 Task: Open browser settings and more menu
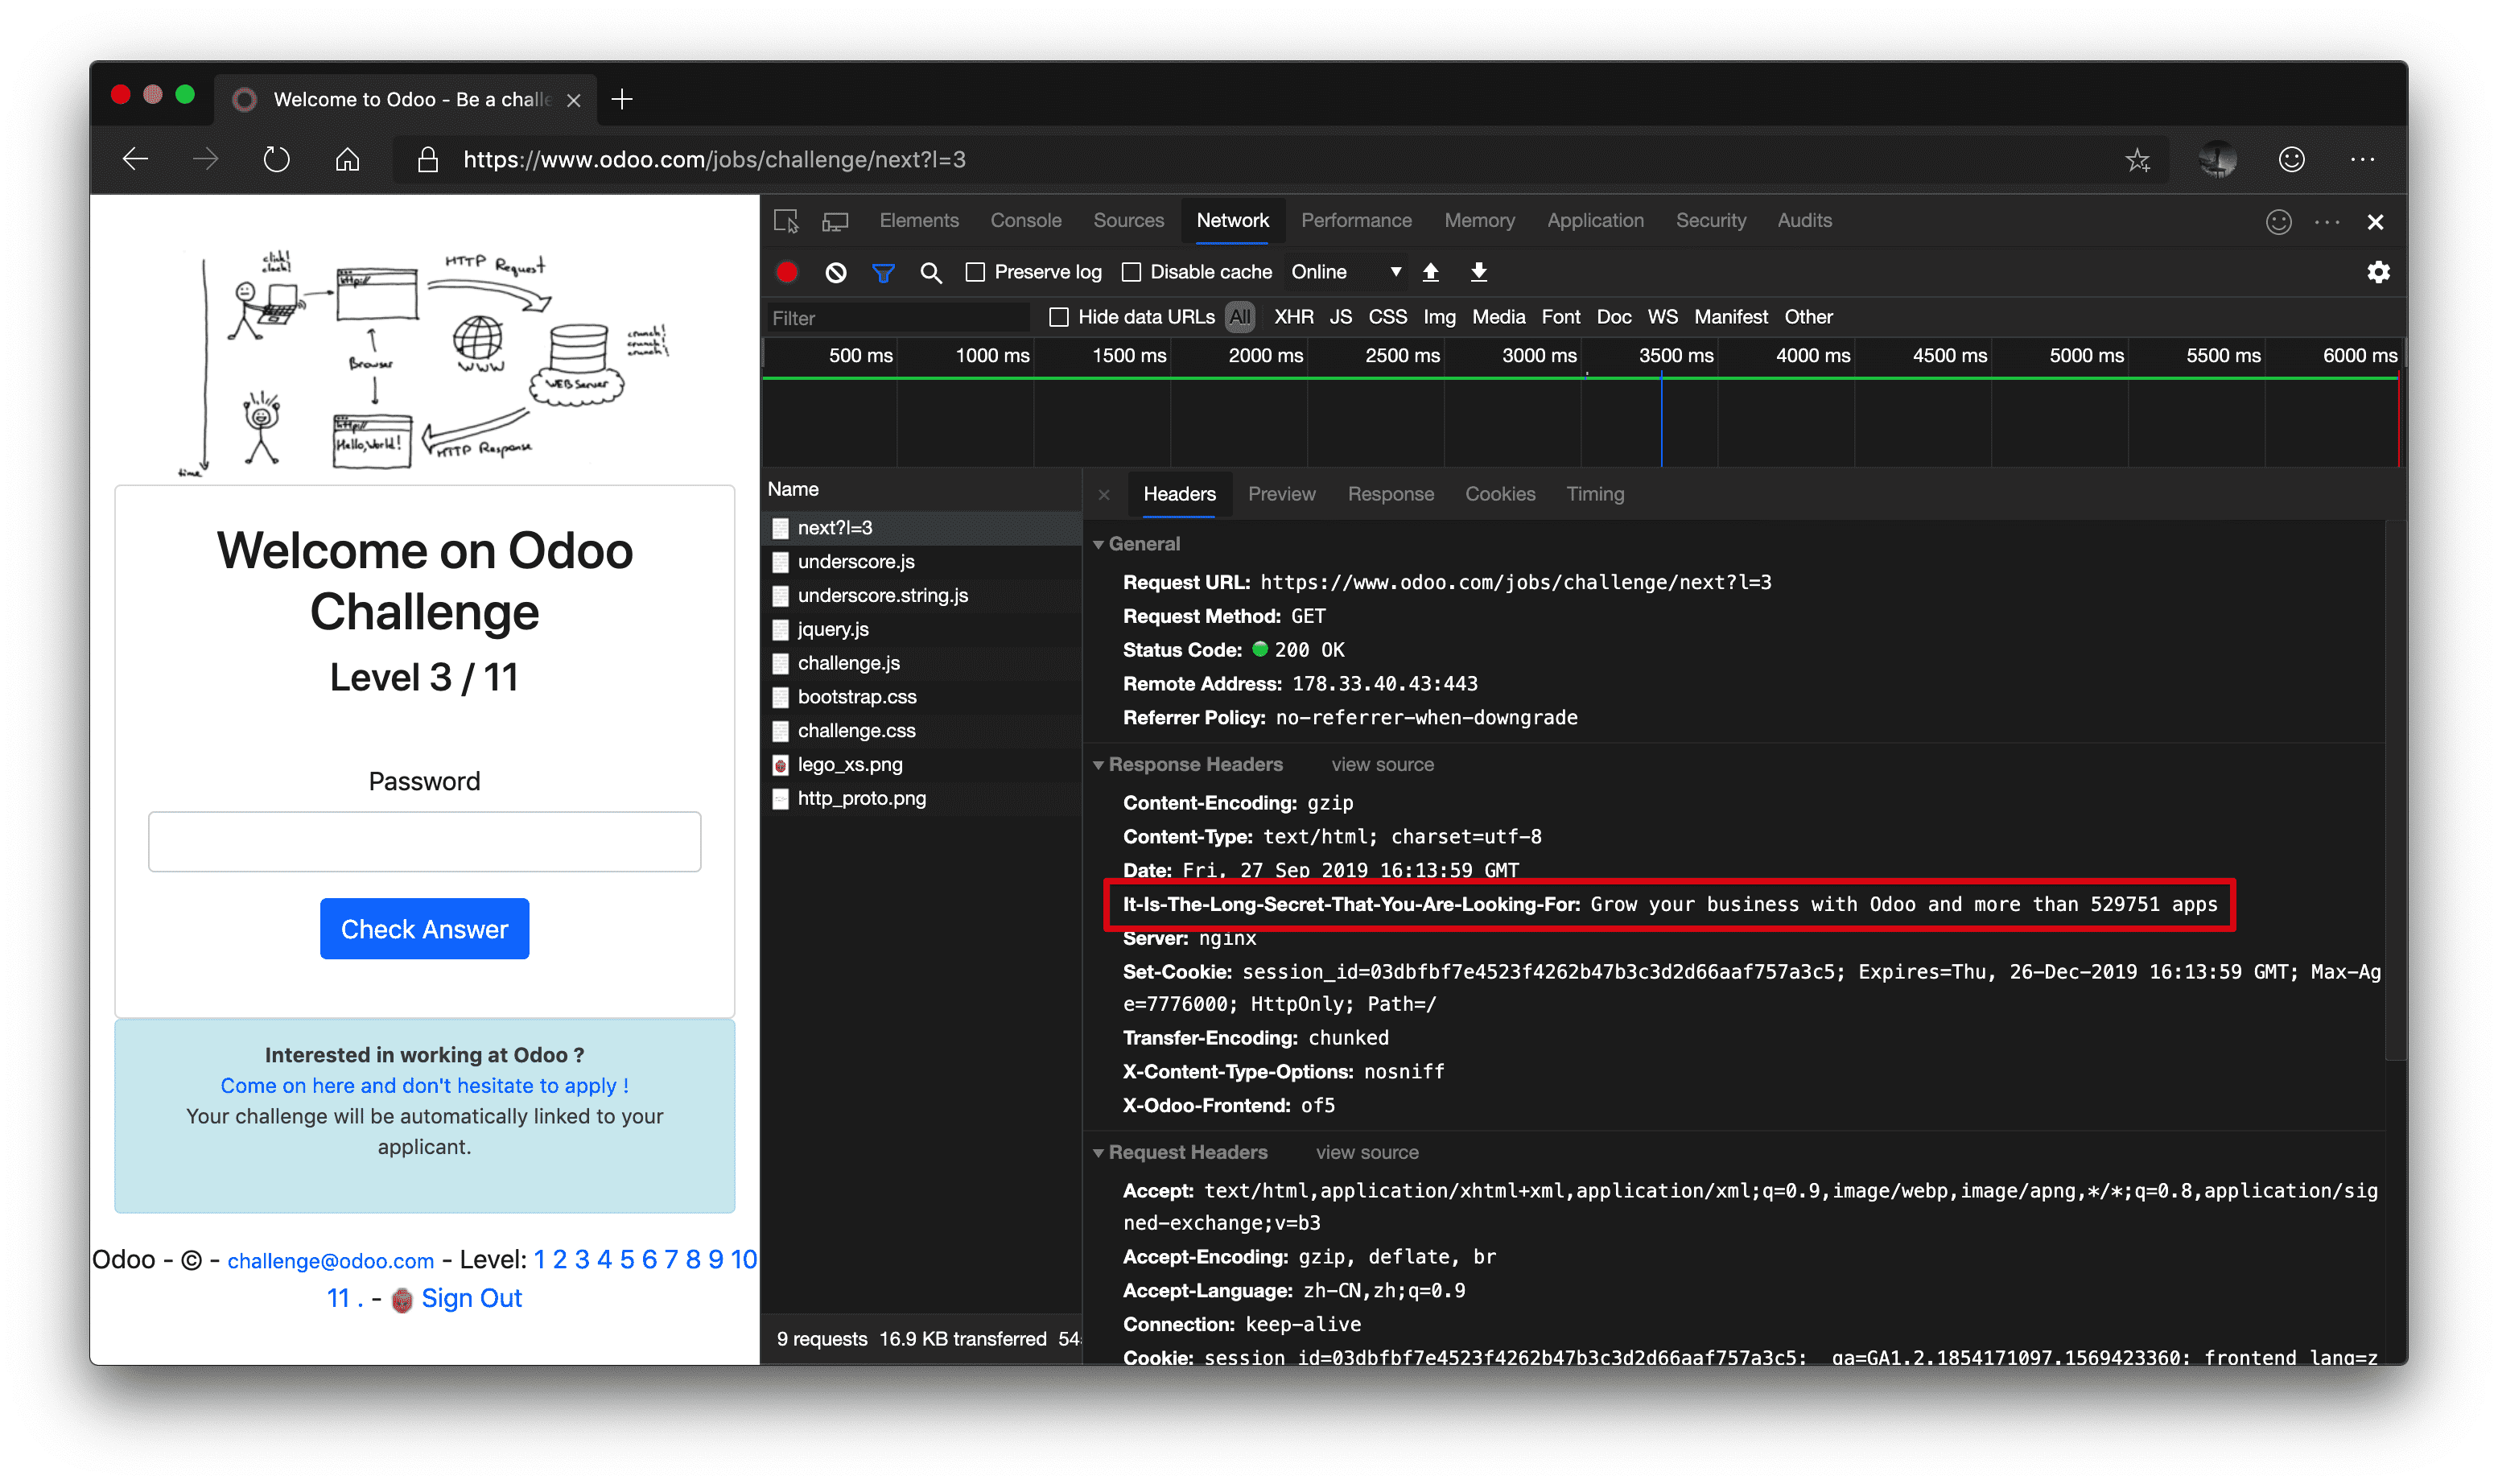(2362, 159)
